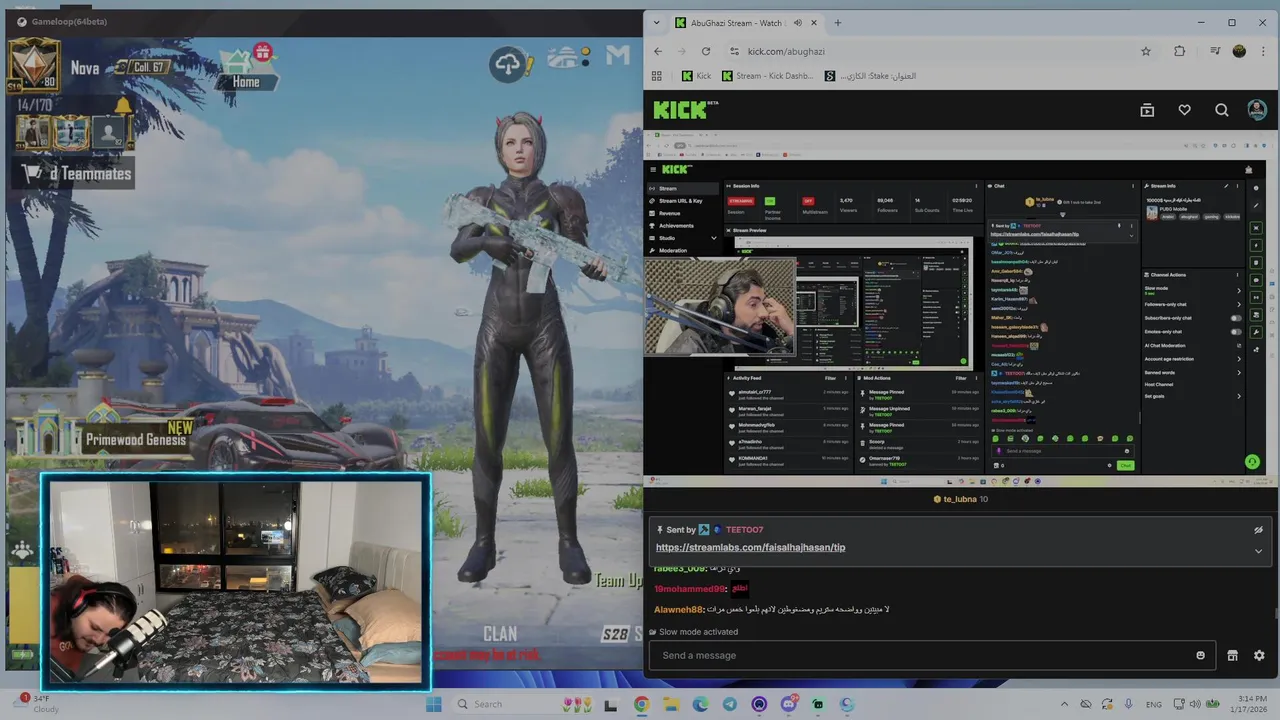Open Telegram from taskbar
Viewport: 1280px width, 720px height.
click(x=729, y=704)
